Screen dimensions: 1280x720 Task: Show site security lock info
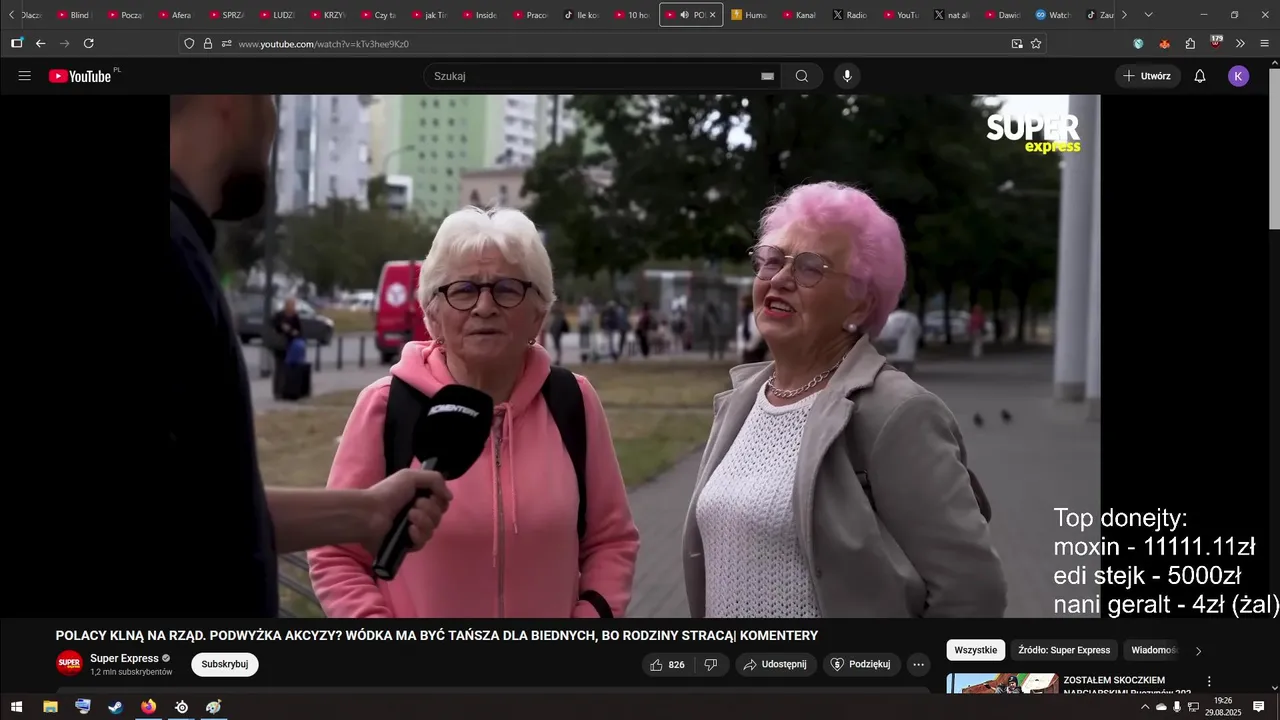point(208,43)
